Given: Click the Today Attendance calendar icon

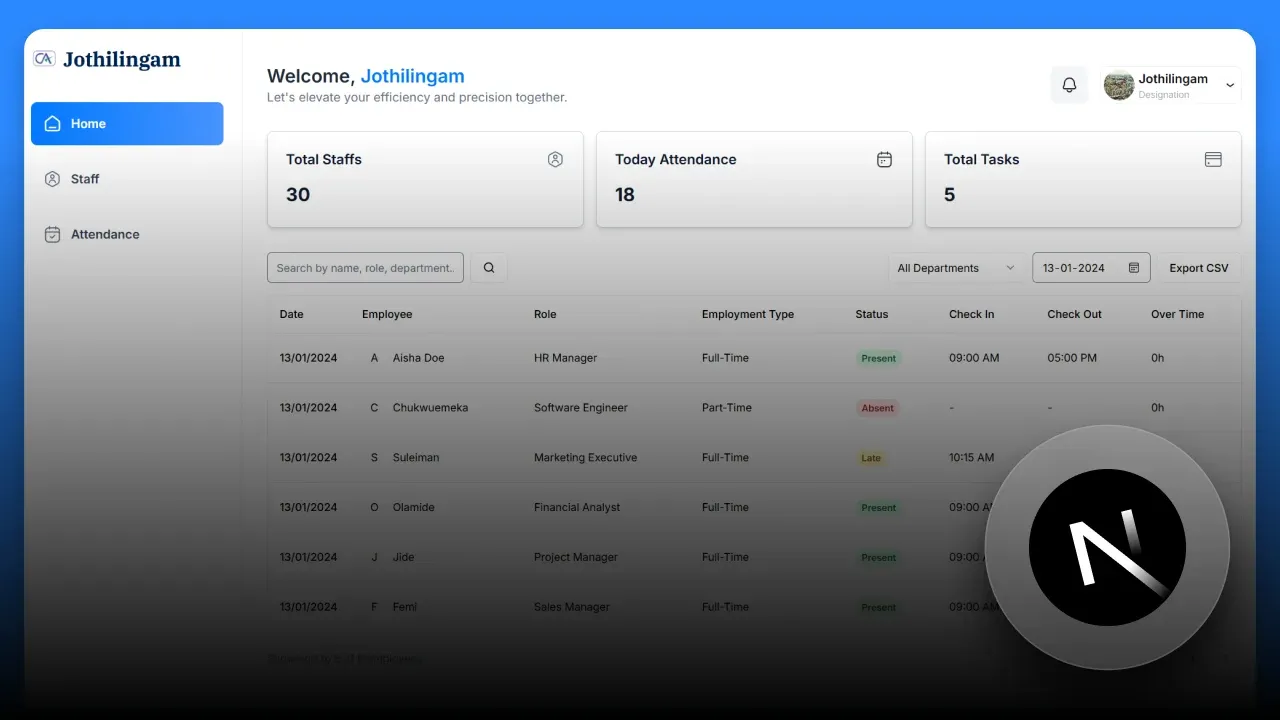Looking at the screenshot, I should point(884,159).
